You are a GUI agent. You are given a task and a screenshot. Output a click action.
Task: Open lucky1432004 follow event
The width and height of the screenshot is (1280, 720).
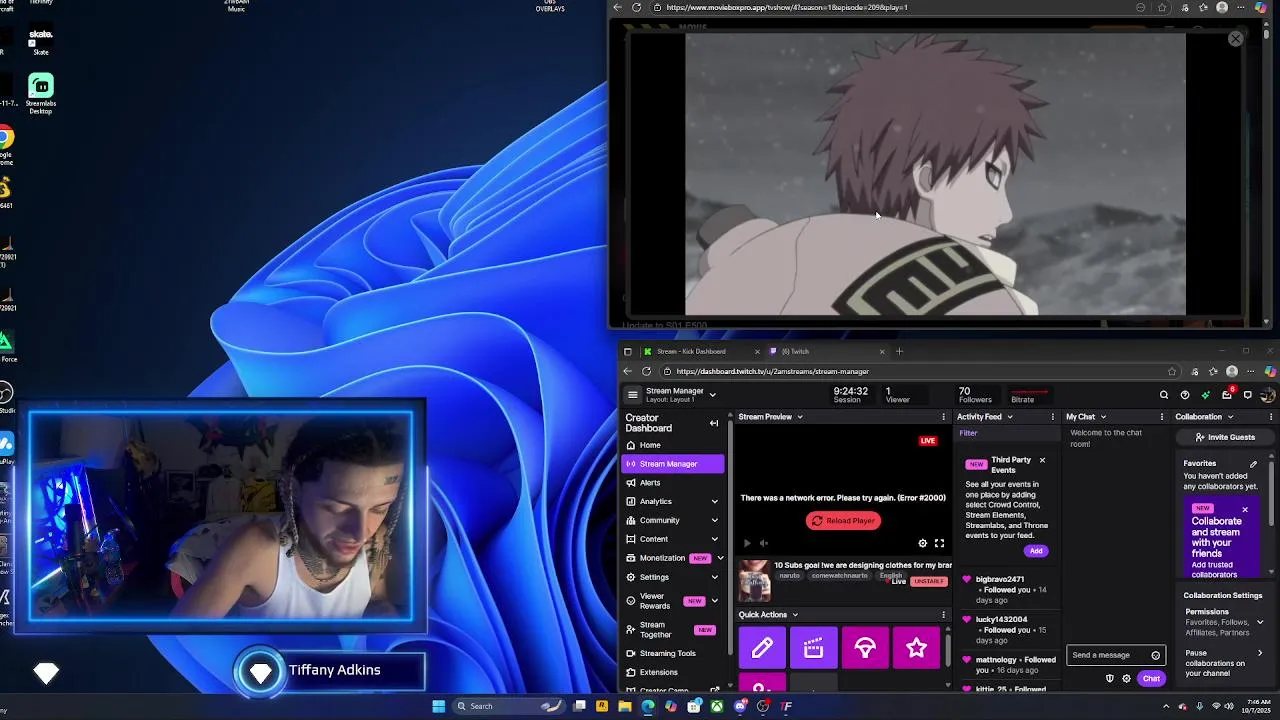(1007, 630)
